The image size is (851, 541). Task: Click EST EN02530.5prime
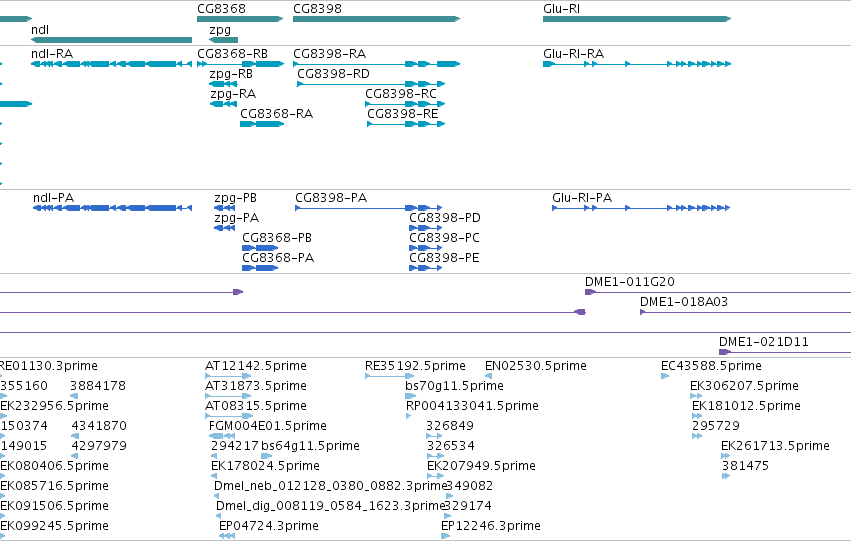point(536,366)
